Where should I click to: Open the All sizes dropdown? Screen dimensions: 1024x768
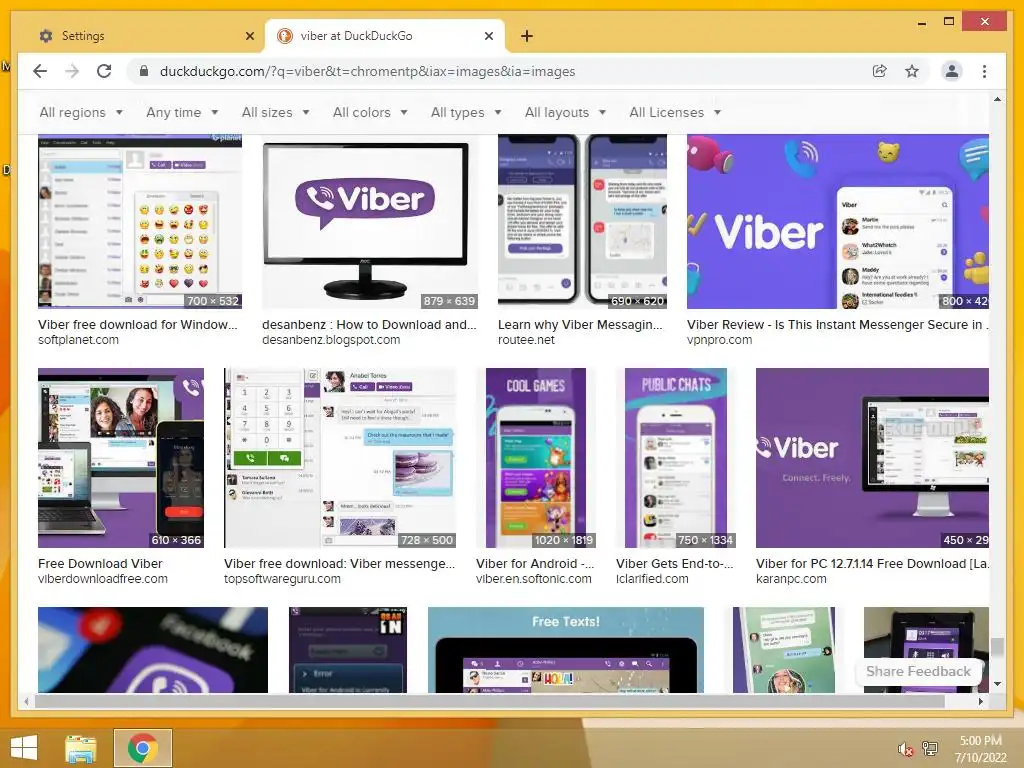click(x=276, y=112)
